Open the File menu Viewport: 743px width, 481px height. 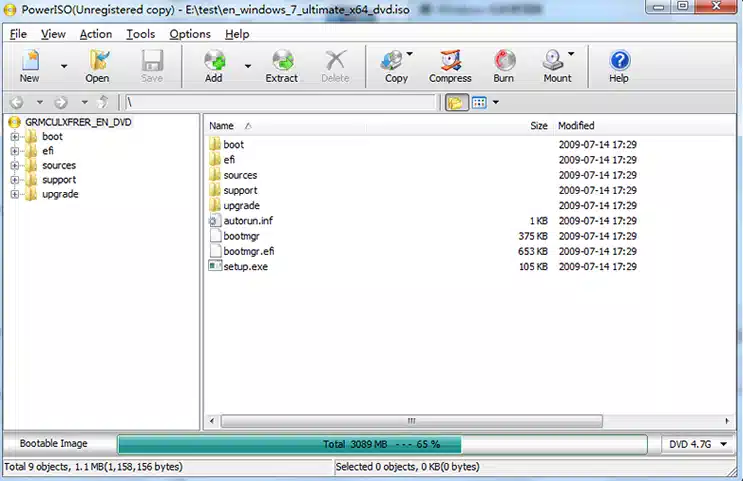[18, 34]
